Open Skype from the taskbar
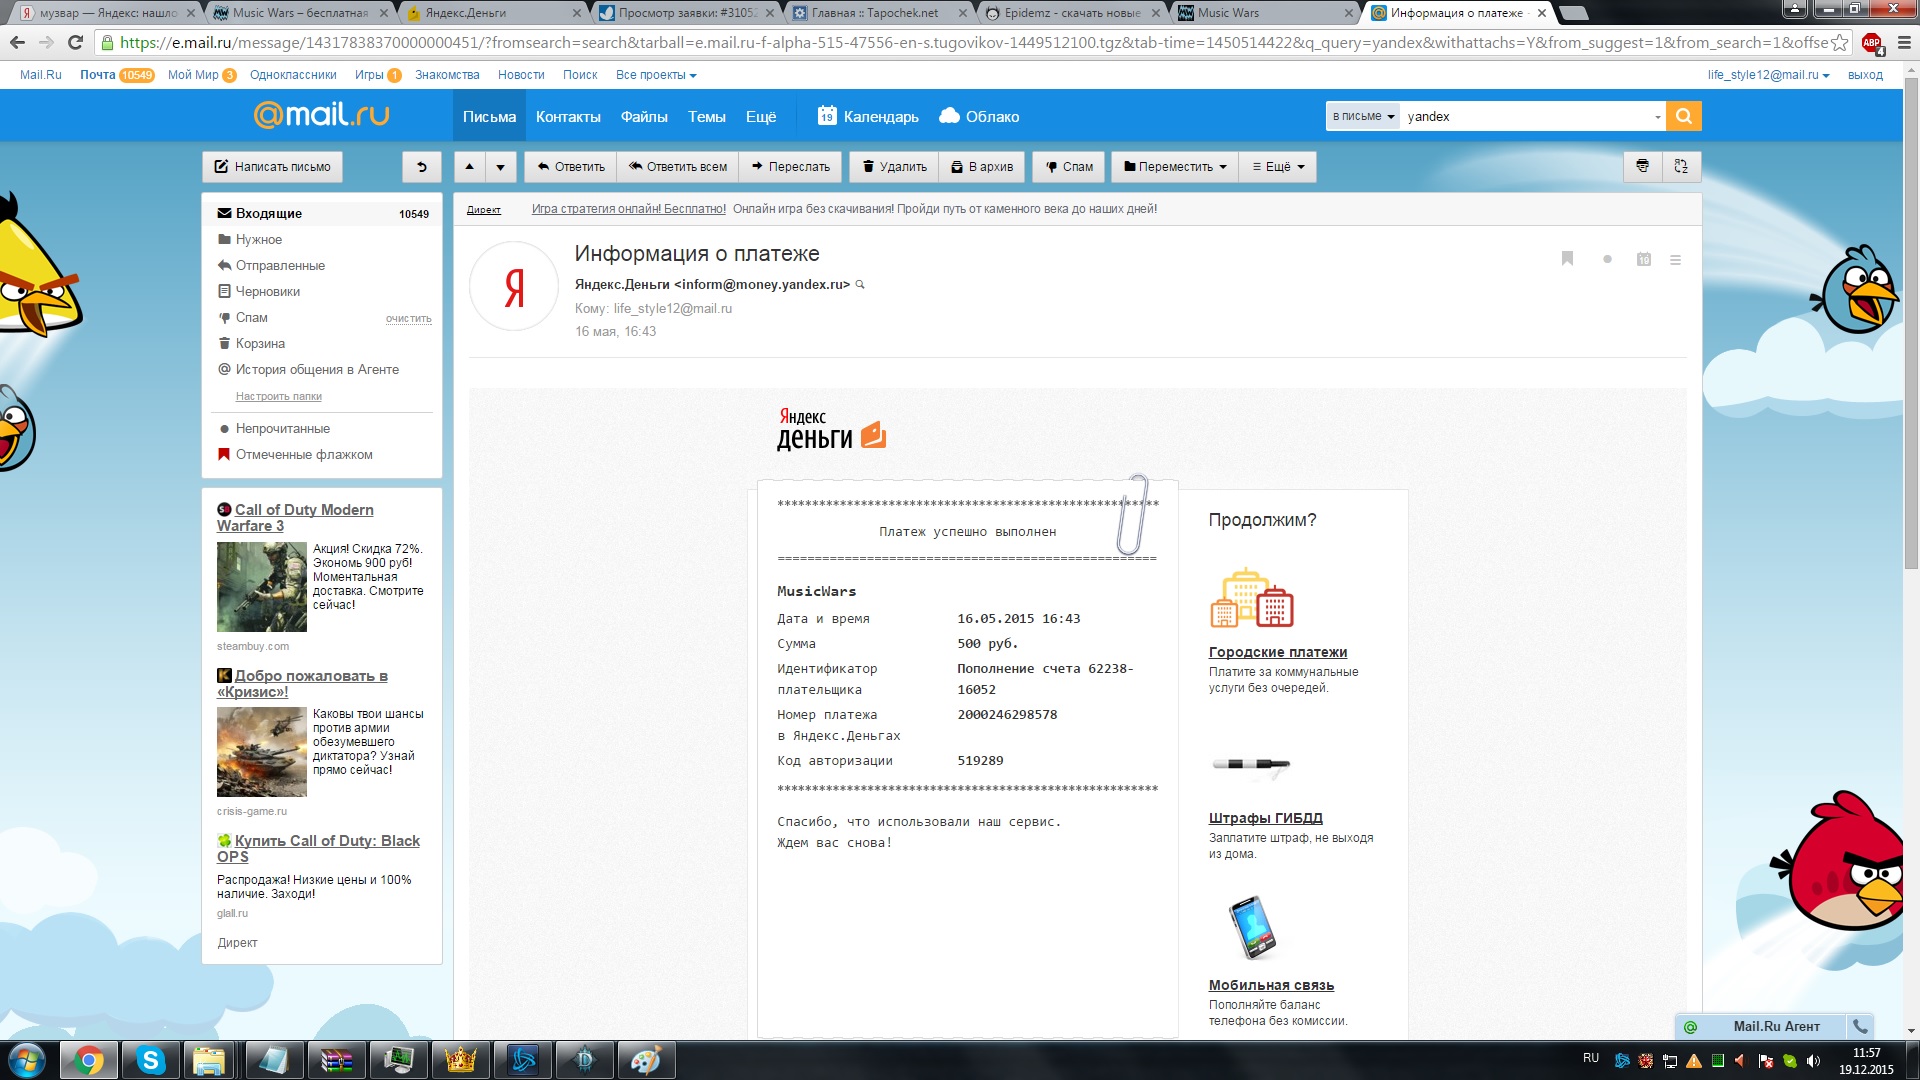Image resolution: width=1920 pixels, height=1080 pixels. 151,1060
